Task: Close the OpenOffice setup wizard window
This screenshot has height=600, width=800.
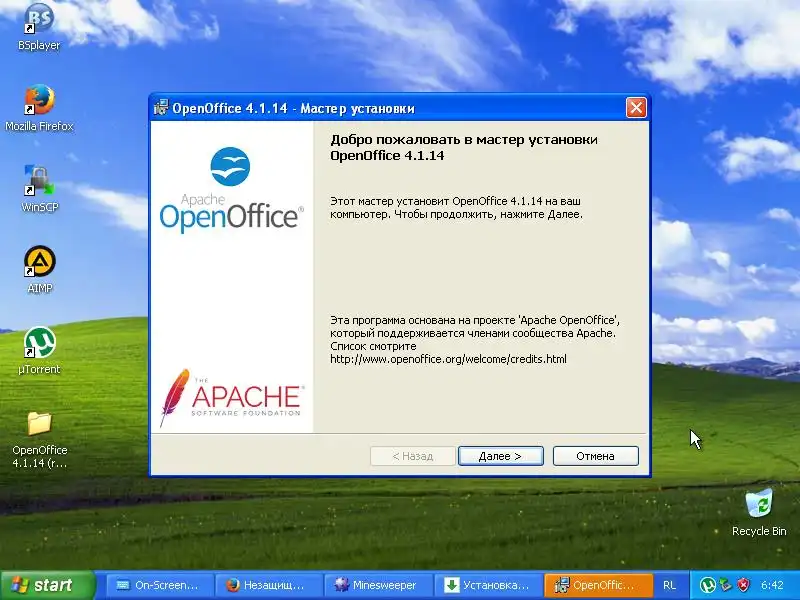Action: (x=636, y=108)
